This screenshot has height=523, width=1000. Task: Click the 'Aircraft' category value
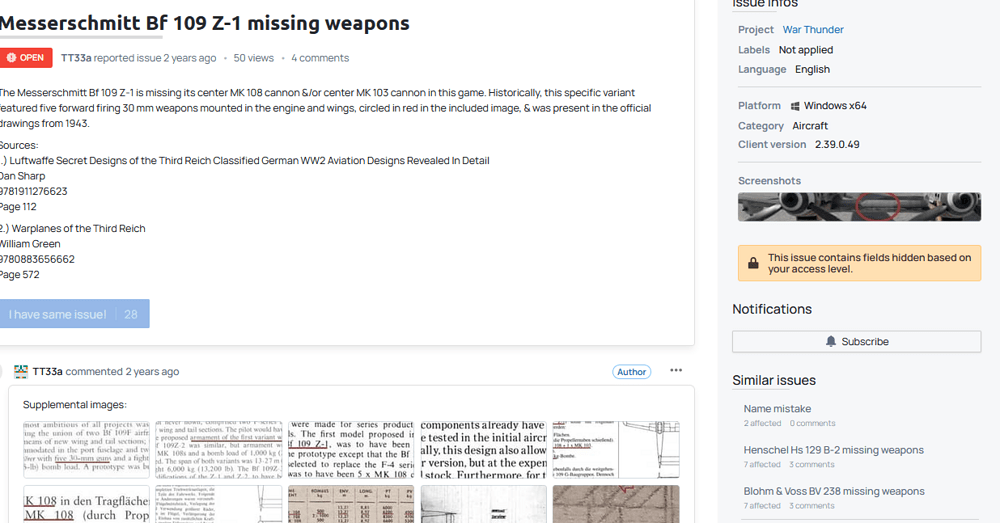tap(810, 126)
